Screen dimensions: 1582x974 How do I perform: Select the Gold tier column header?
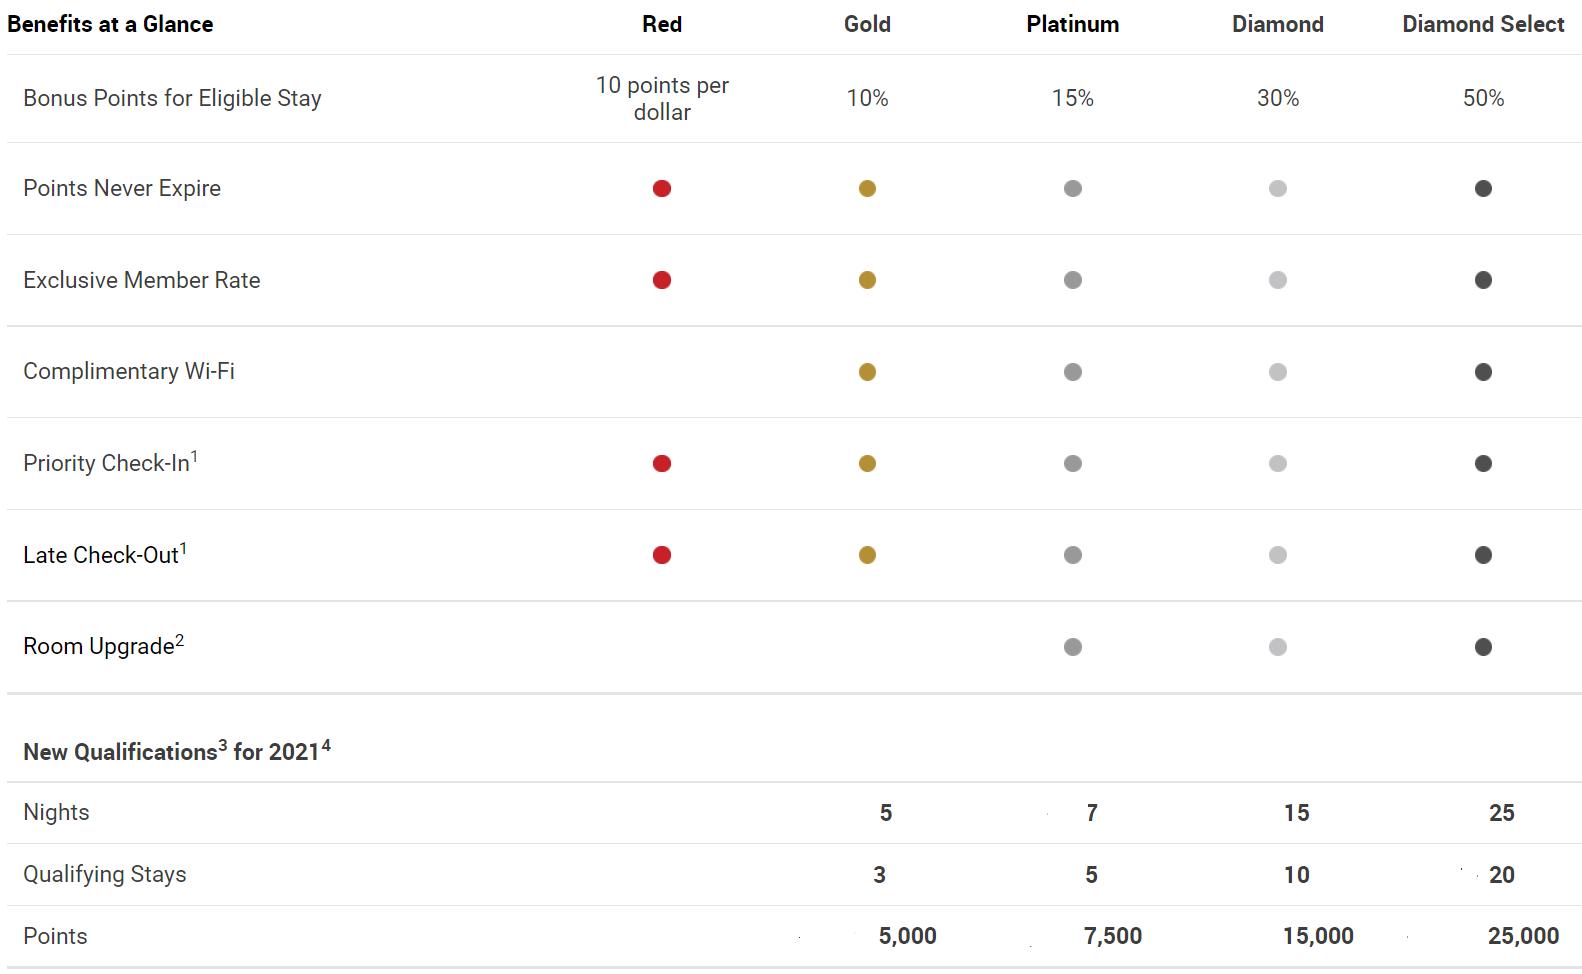[867, 24]
